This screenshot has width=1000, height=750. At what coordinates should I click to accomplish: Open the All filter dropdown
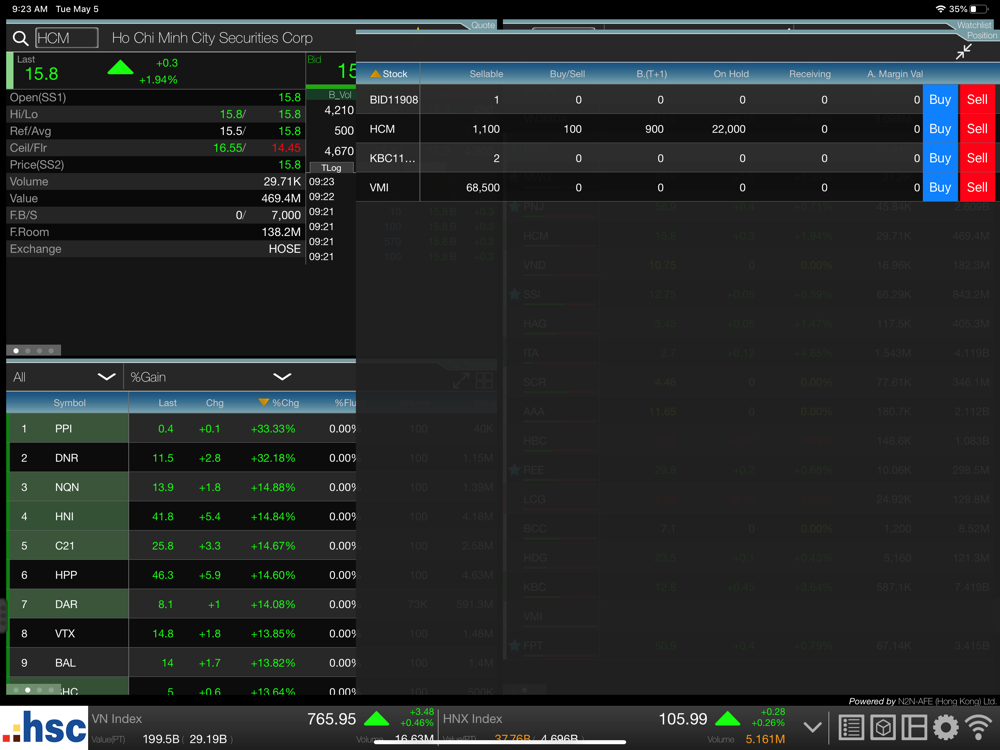[64, 377]
